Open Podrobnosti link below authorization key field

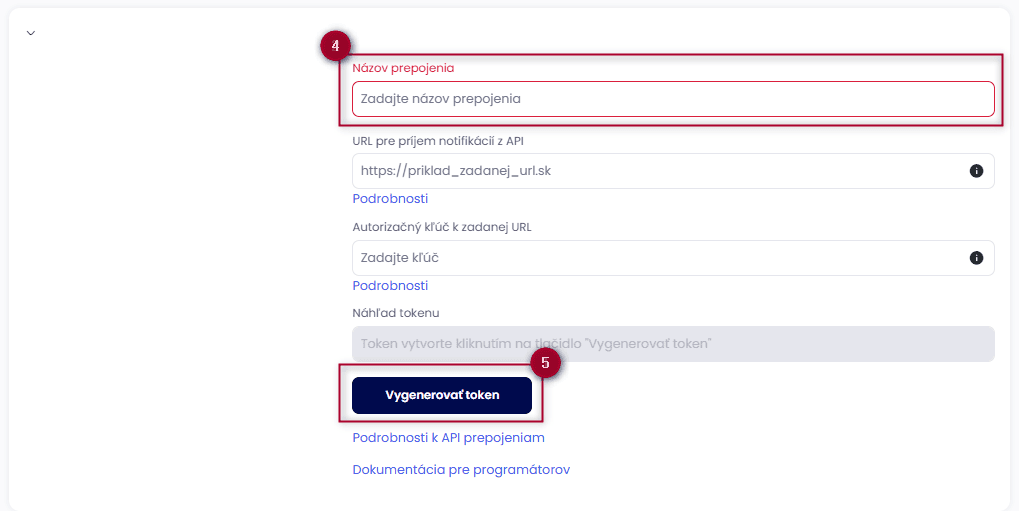(390, 286)
